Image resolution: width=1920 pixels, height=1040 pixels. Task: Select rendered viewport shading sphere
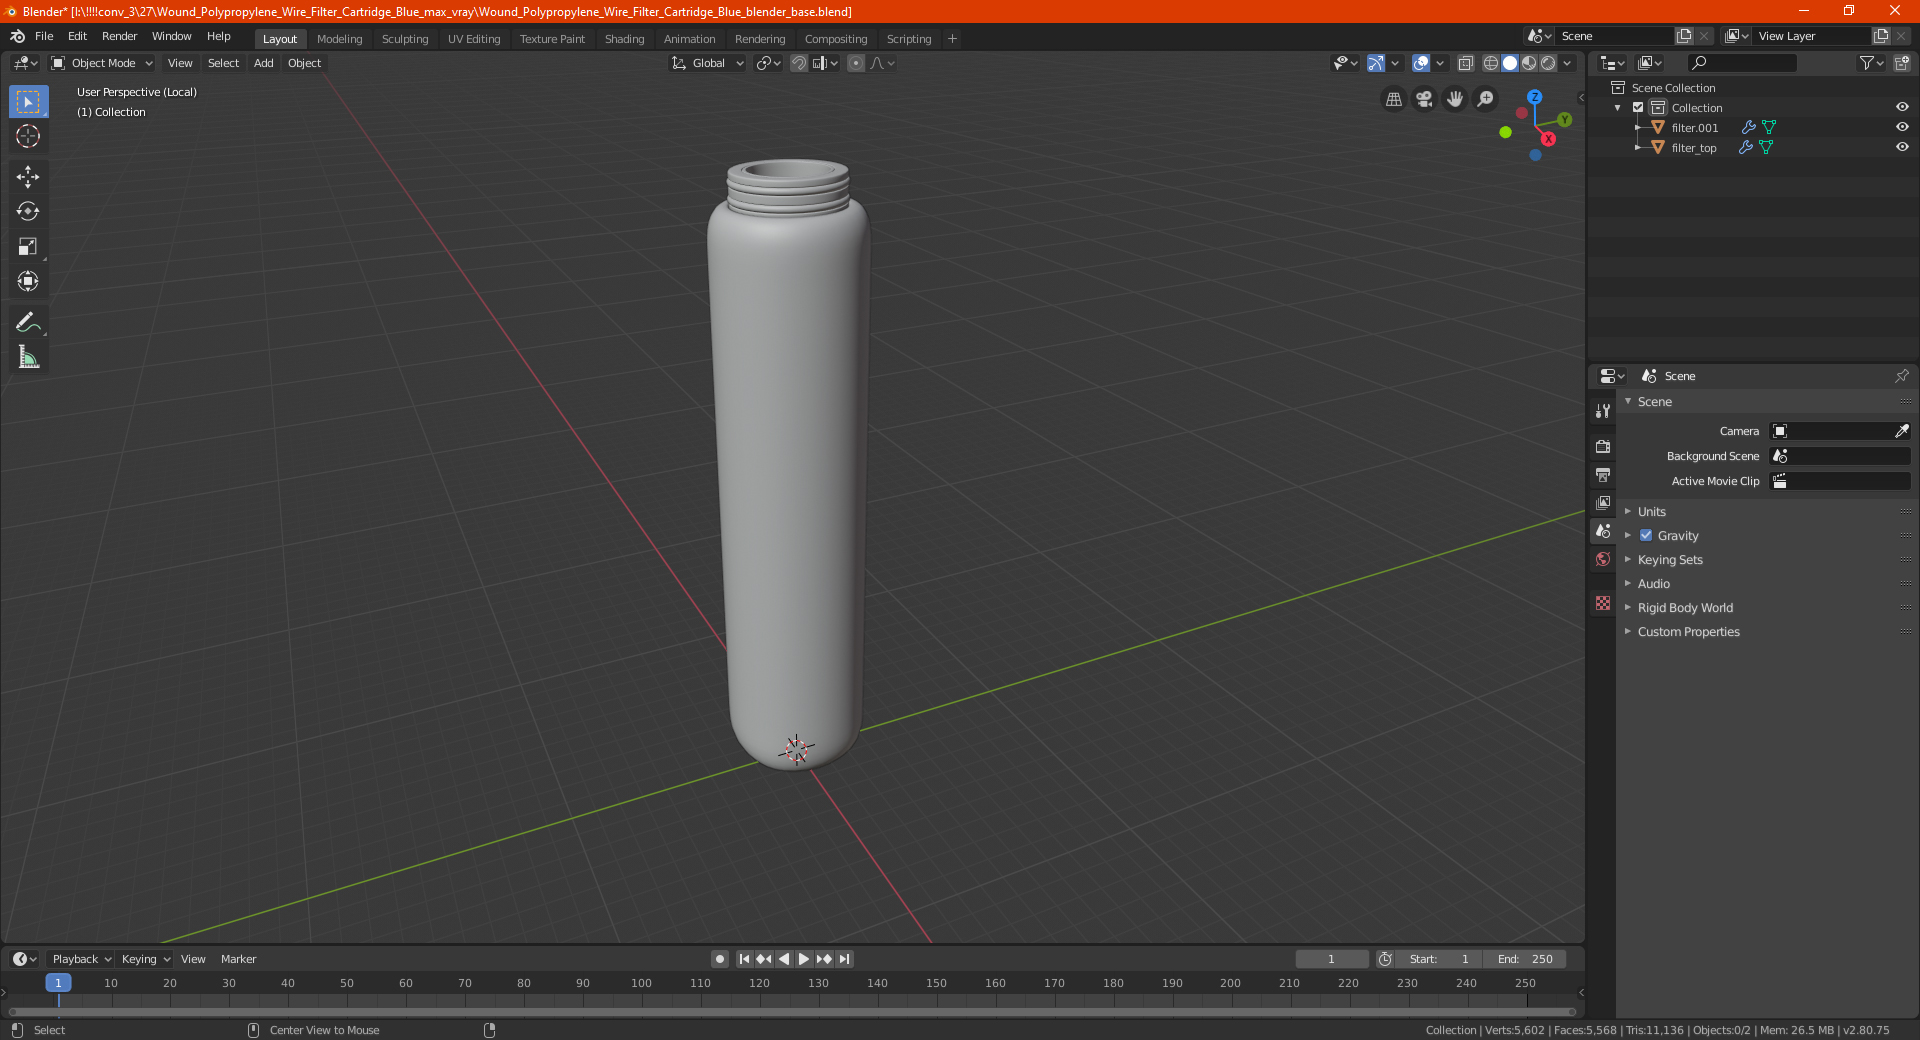point(1548,63)
